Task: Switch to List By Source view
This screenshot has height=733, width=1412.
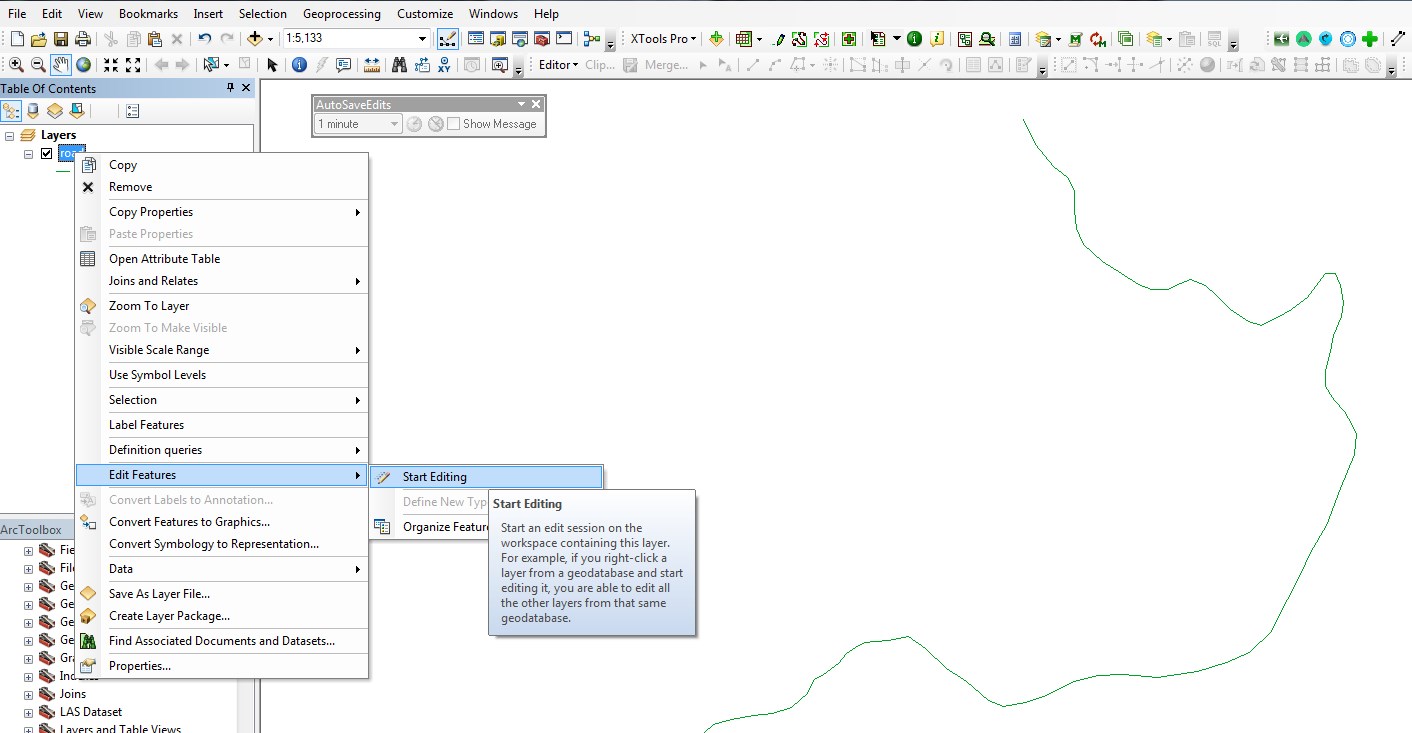Action: click(32, 111)
